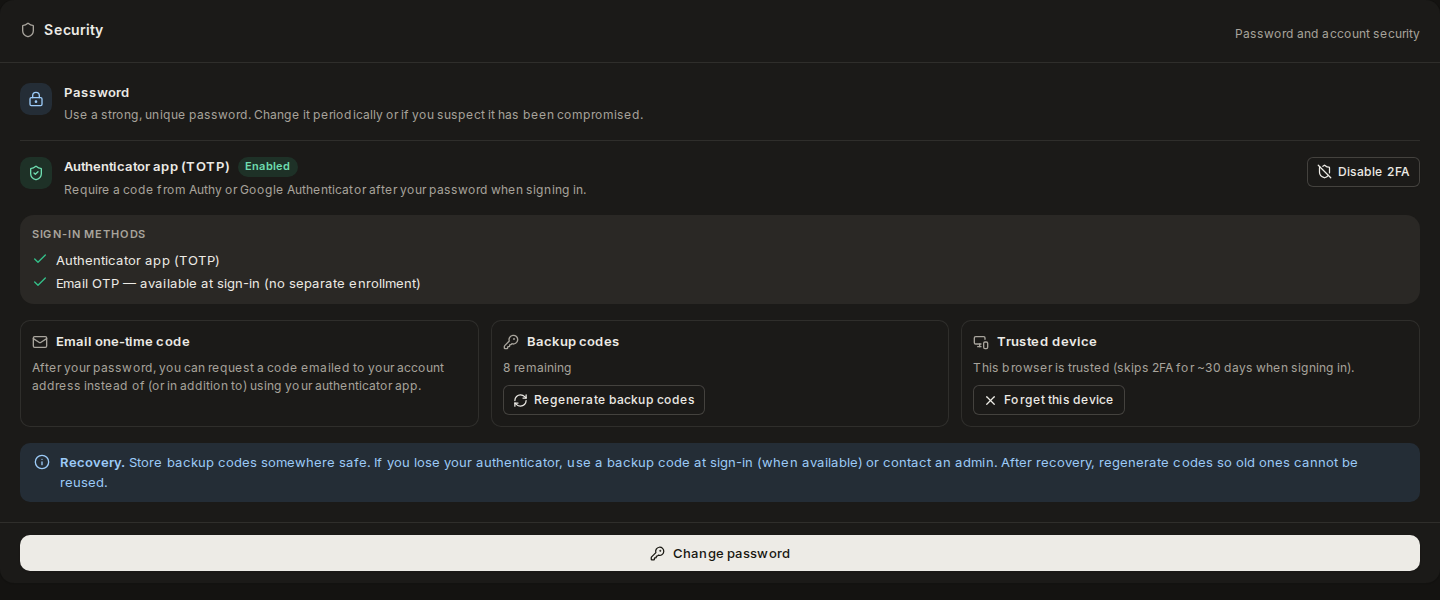
Task: Click the Password lock icon
Action: pyautogui.click(x=36, y=99)
